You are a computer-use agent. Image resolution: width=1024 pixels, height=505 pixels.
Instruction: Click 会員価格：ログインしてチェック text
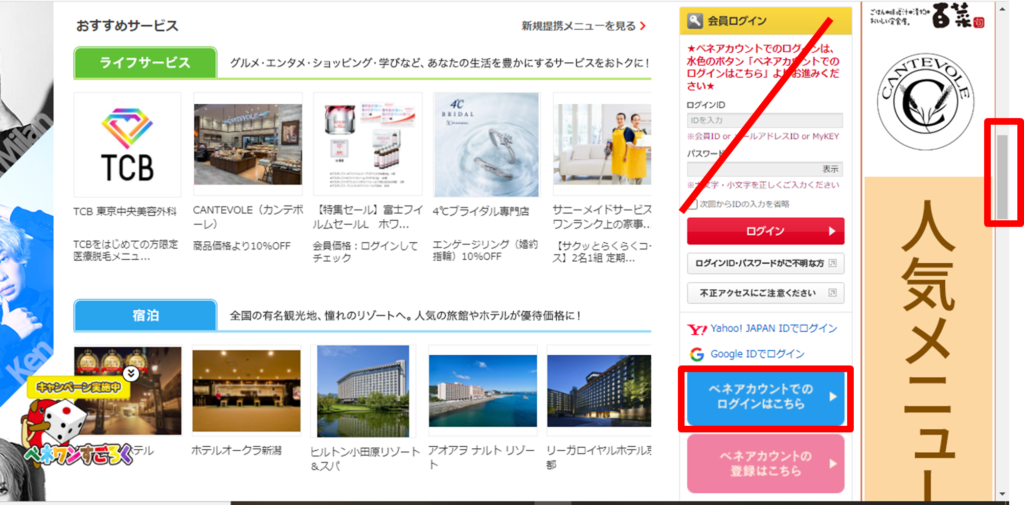point(365,252)
